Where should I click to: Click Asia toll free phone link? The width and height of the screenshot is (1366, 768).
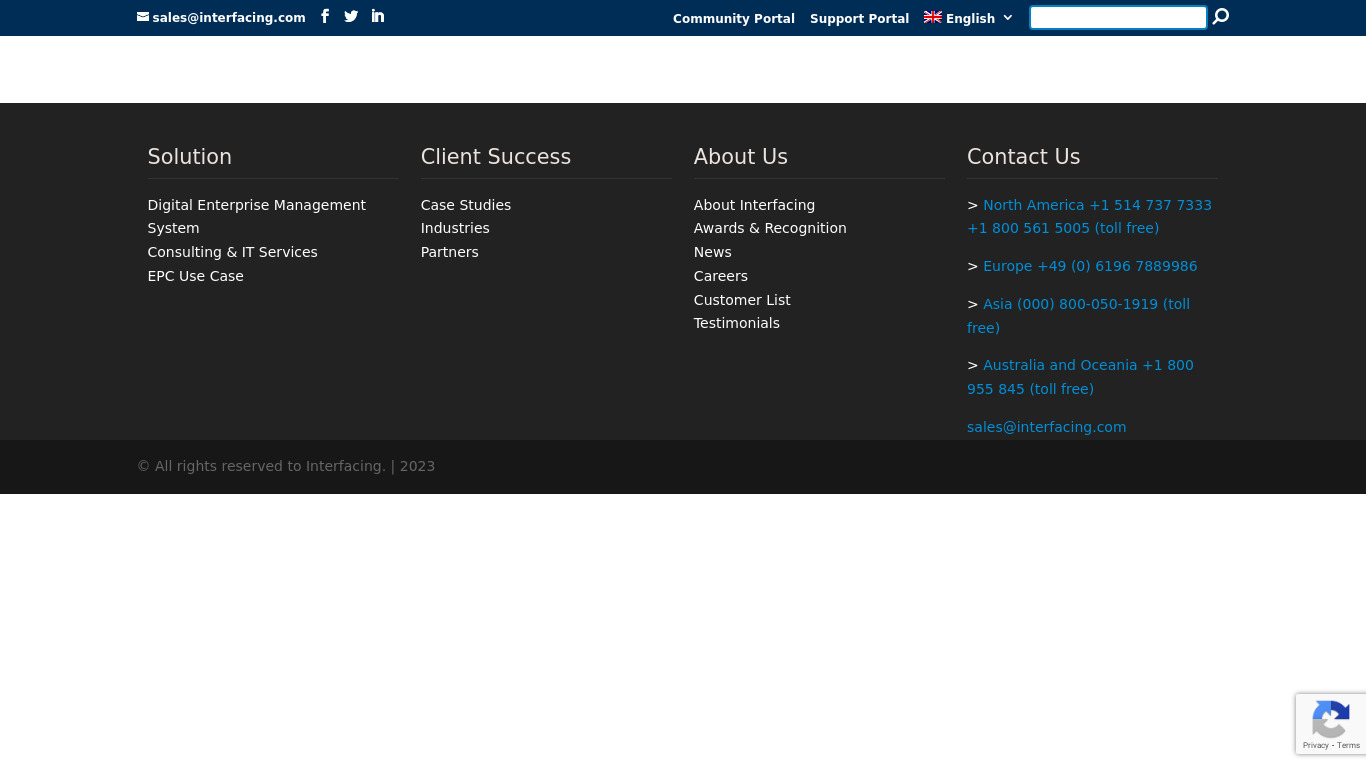(x=1078, y=316)
